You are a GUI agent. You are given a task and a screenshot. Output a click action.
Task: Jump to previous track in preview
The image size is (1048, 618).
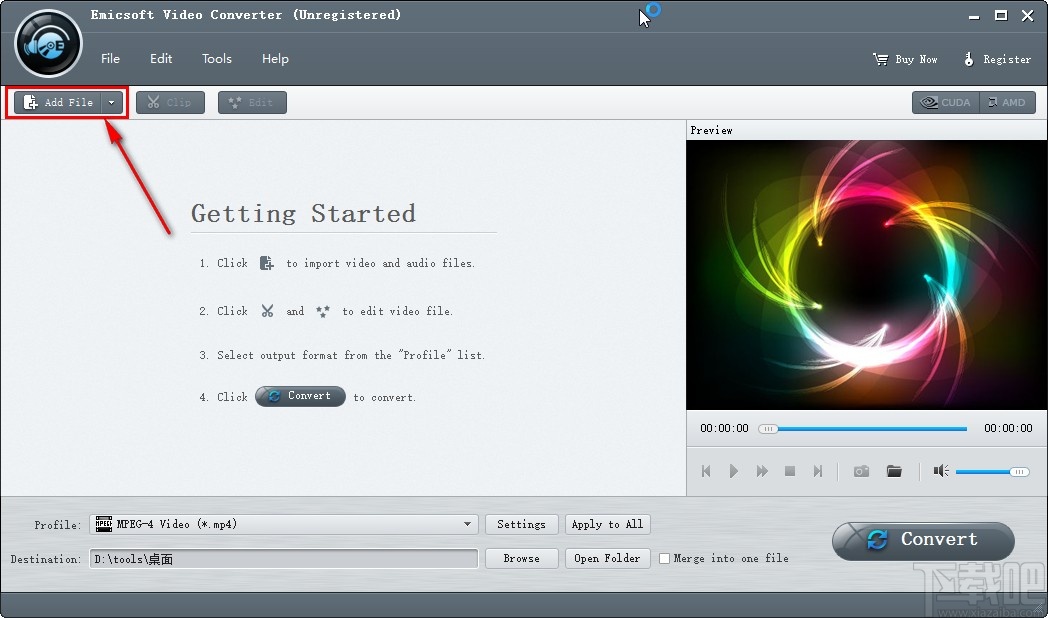click(x=706, y=471)
